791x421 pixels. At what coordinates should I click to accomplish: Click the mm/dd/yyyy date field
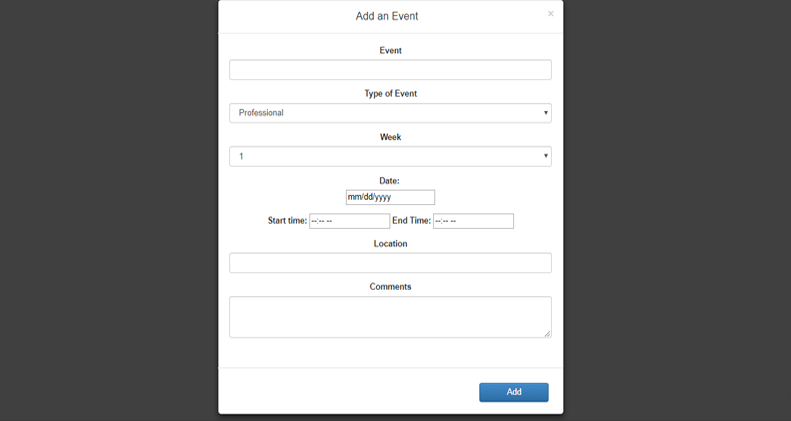[390, 197]
